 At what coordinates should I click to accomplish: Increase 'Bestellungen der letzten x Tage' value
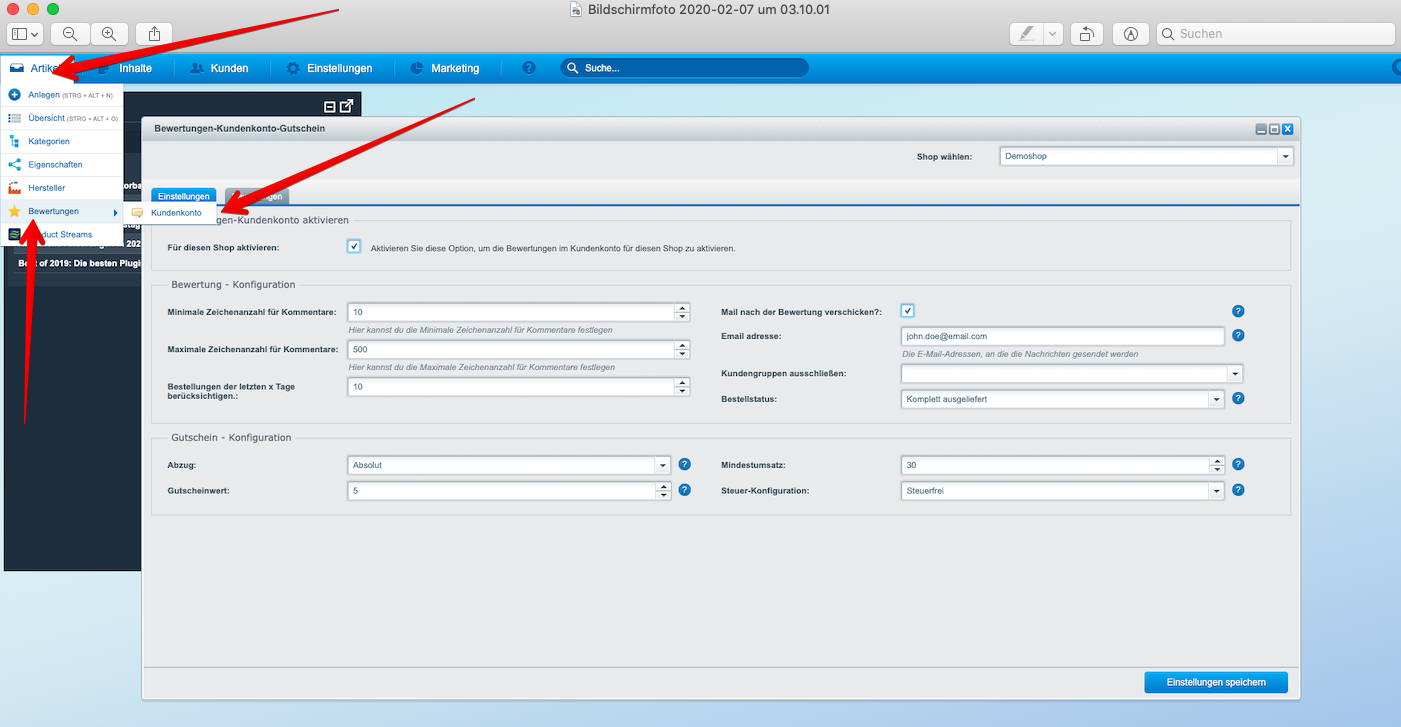click(x=682, y=382)
